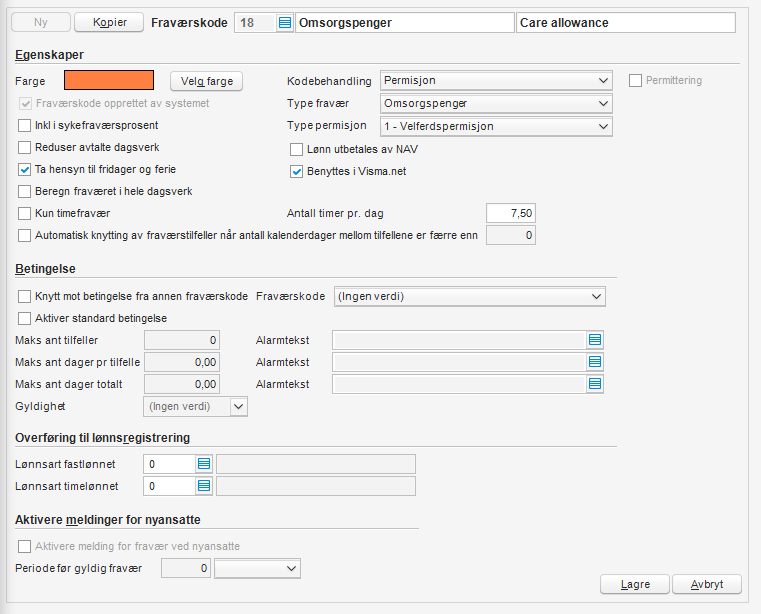Open lookup icon for Maks ant dager pr tilfelle Alarmtekst
761x614 pixels.
coord(595,362)
